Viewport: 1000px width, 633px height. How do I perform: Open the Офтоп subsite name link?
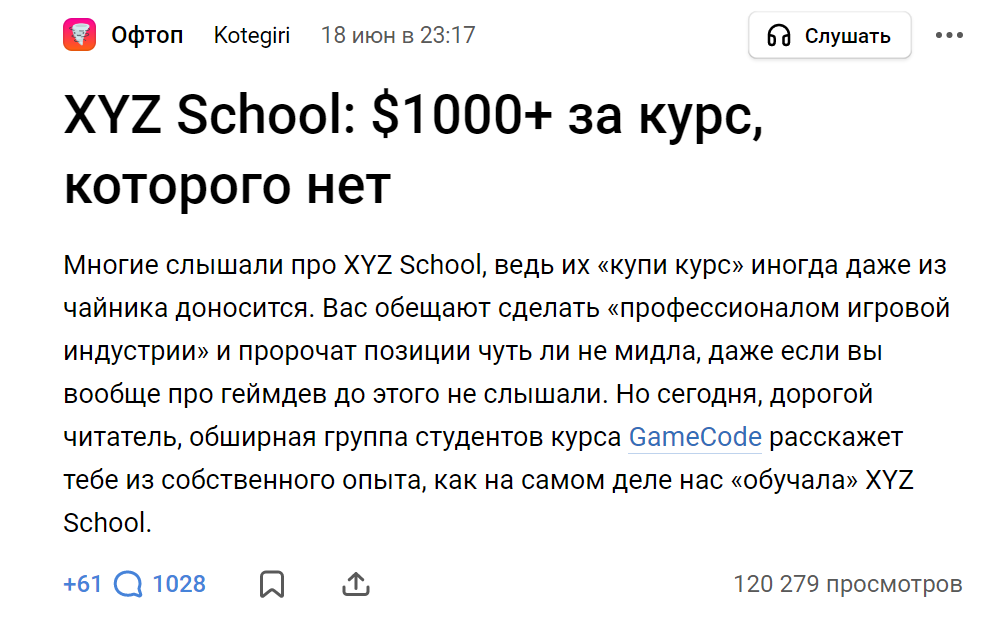(x=147, y=36)
